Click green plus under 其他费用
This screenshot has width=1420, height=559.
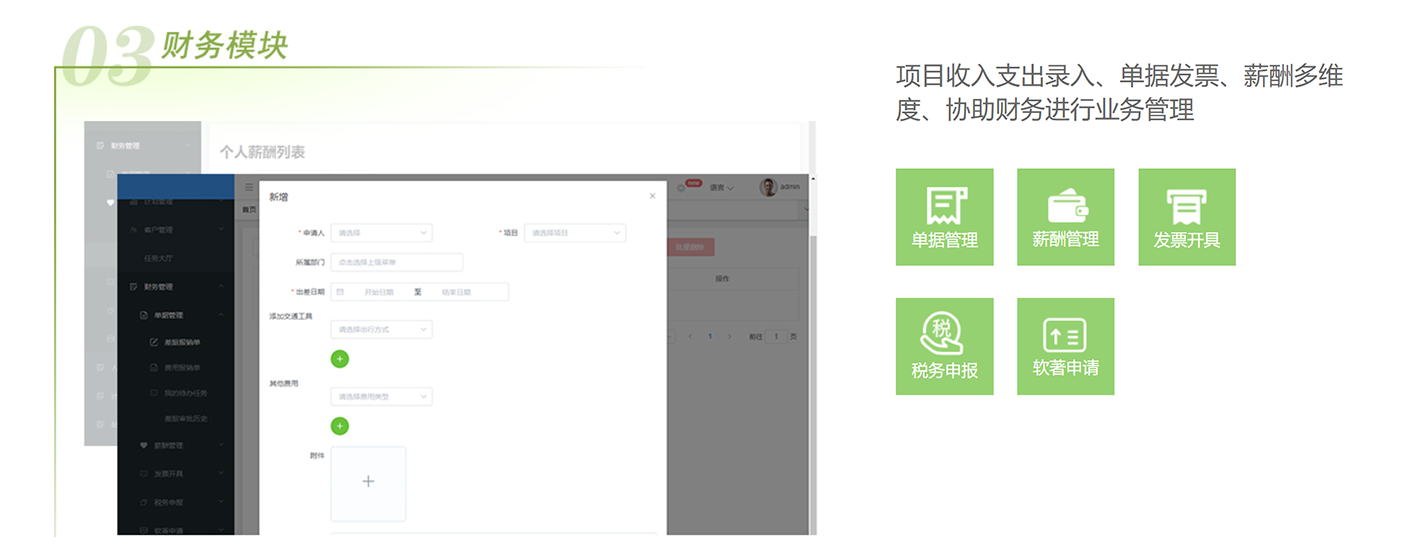[340, 426]
